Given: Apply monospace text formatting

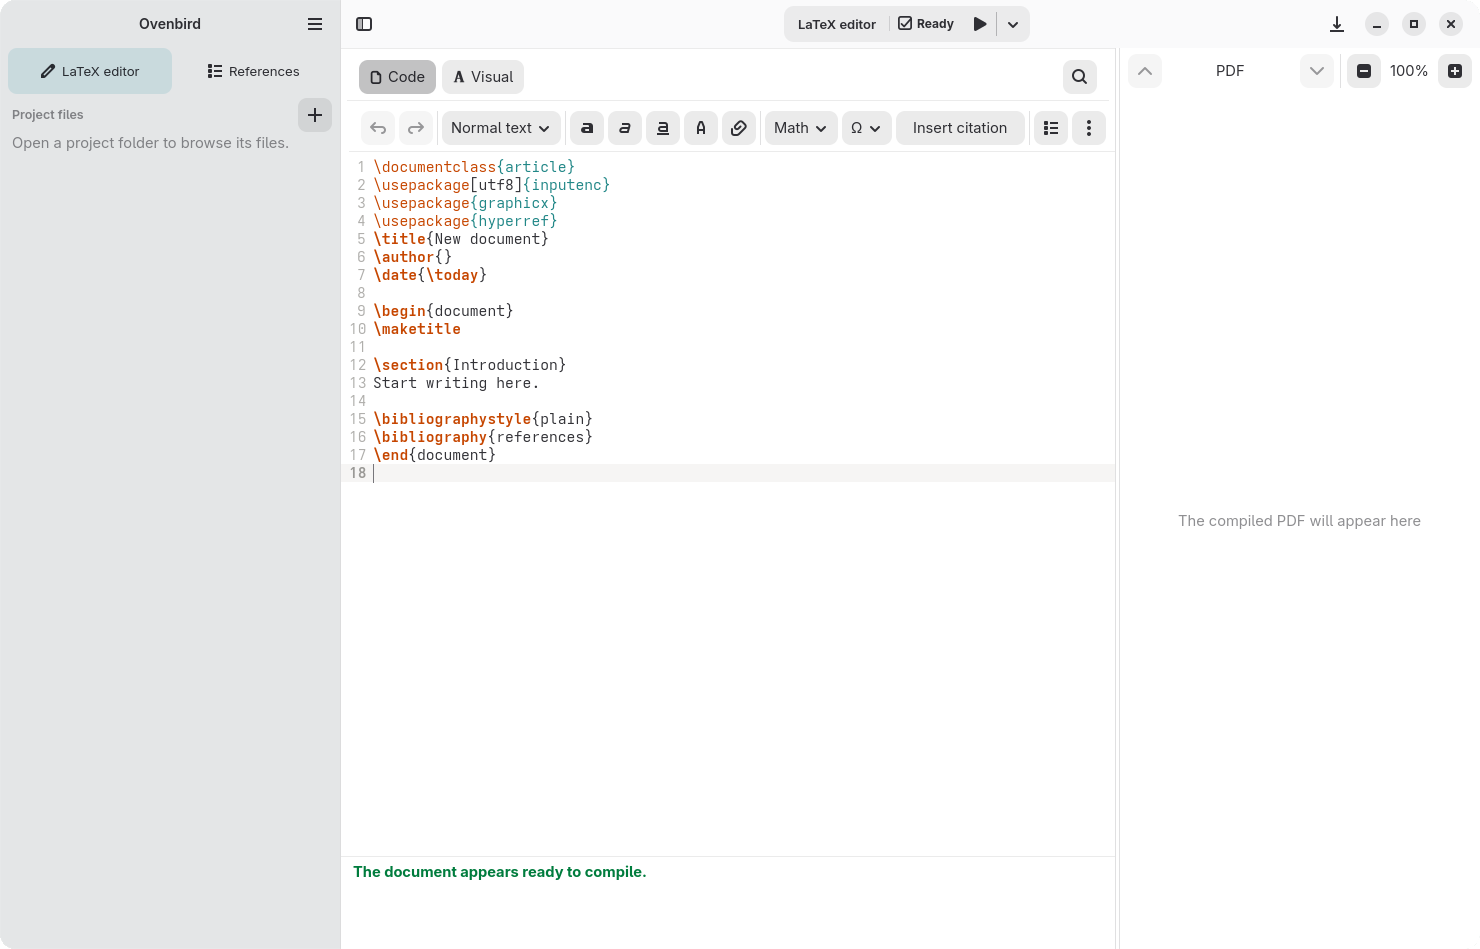Looking at the screenshot, I should pos(701,128).
